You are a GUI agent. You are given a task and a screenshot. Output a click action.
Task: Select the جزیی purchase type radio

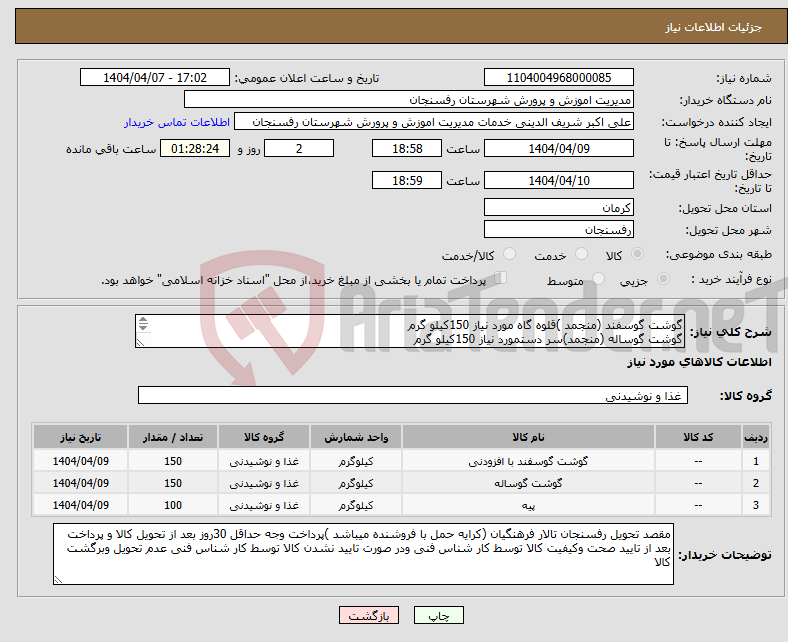tap(663, 279)
